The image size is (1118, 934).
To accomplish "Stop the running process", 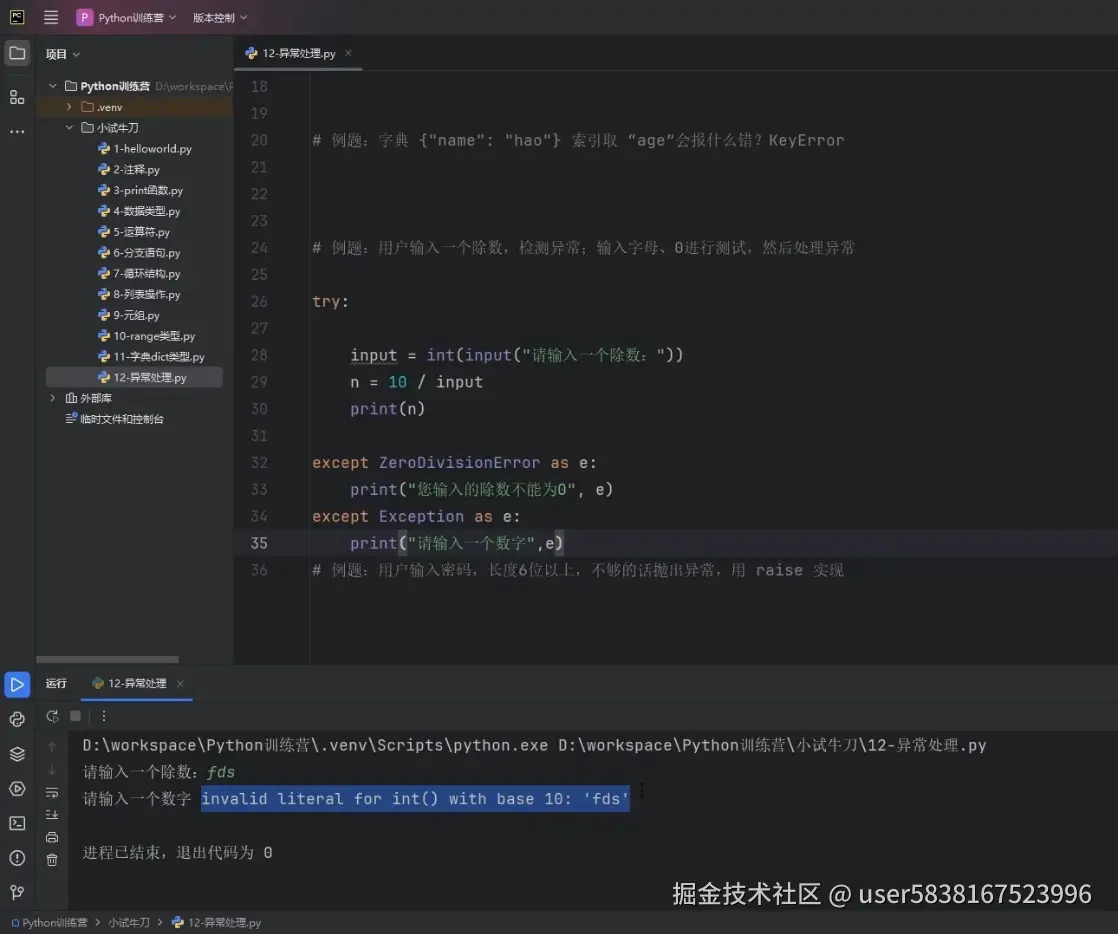I will coord(76,716).
